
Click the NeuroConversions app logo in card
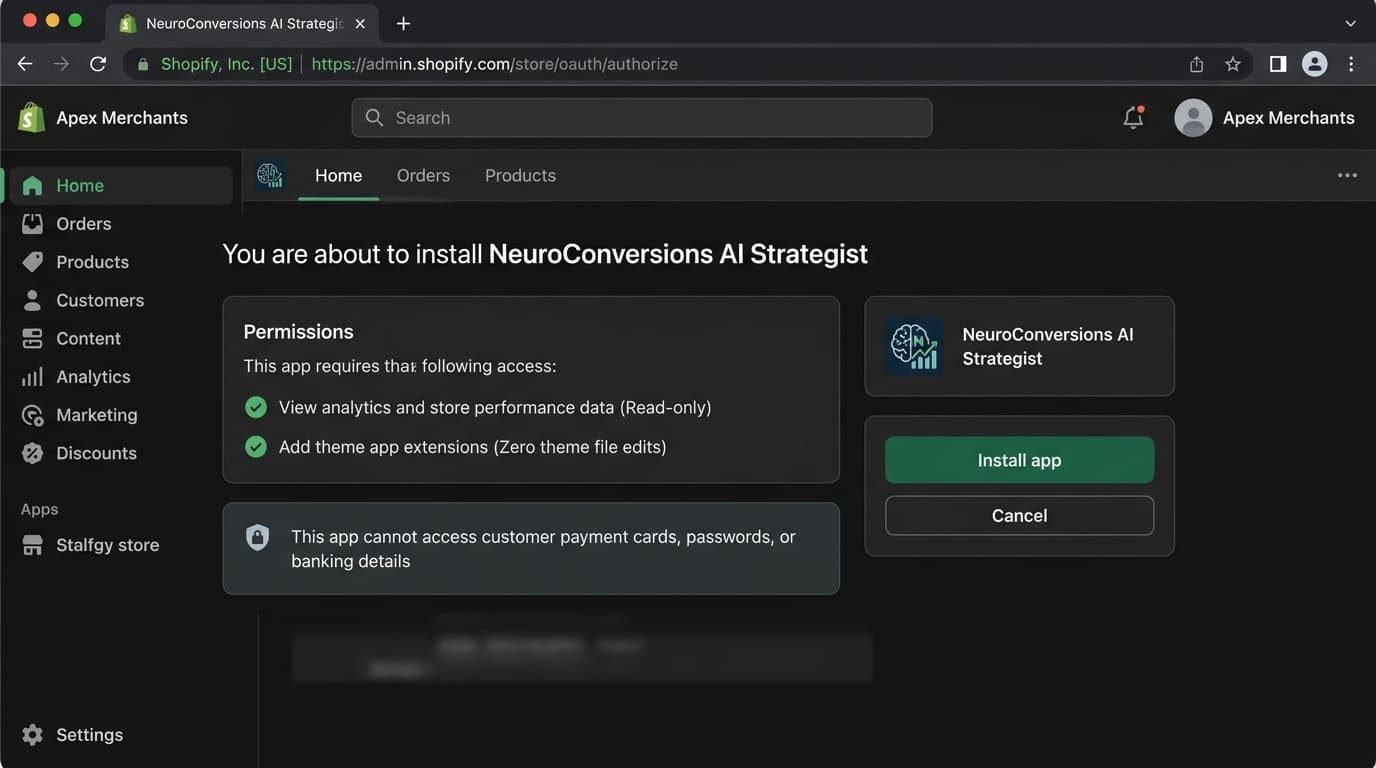pyautogui.click(x=914, y=346)
